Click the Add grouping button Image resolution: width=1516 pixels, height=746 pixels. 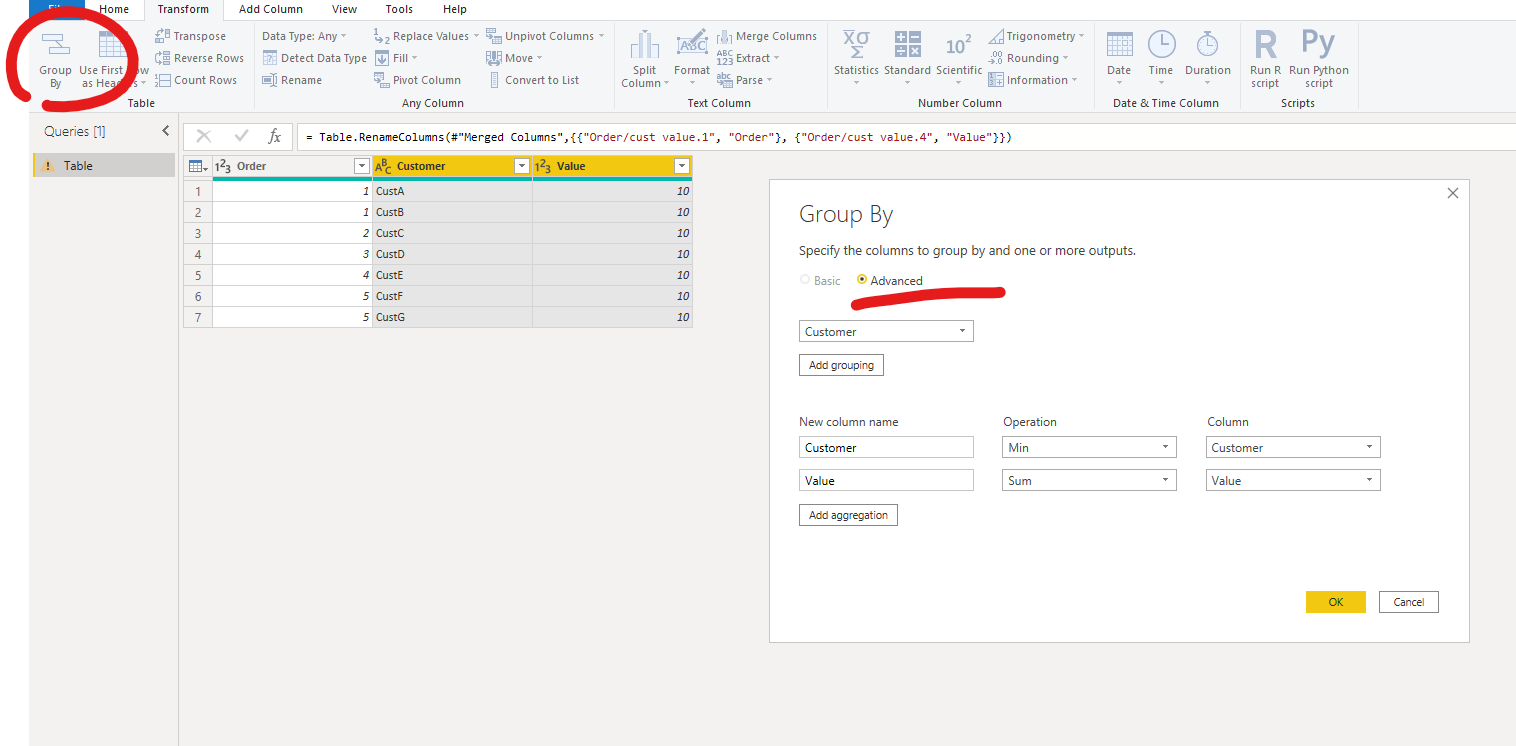coord(841,365)
